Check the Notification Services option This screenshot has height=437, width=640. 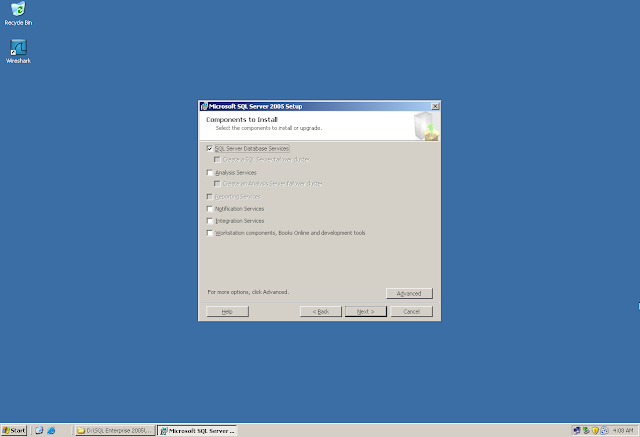[210, 209]
